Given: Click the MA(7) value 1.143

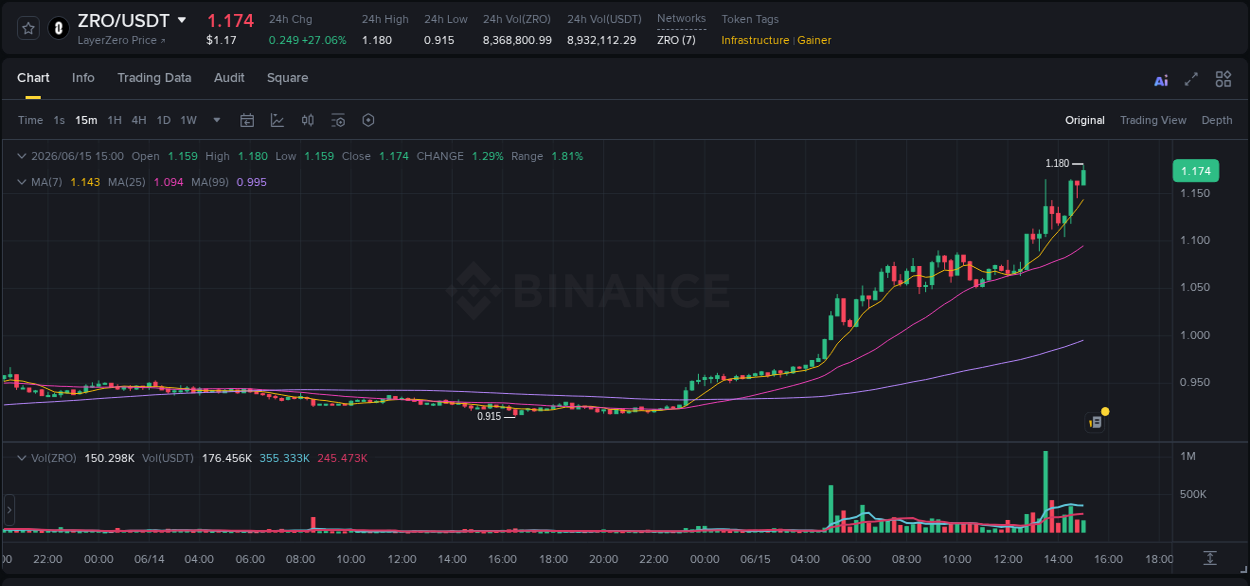Looking at the screenshot, I should [85, 182].
